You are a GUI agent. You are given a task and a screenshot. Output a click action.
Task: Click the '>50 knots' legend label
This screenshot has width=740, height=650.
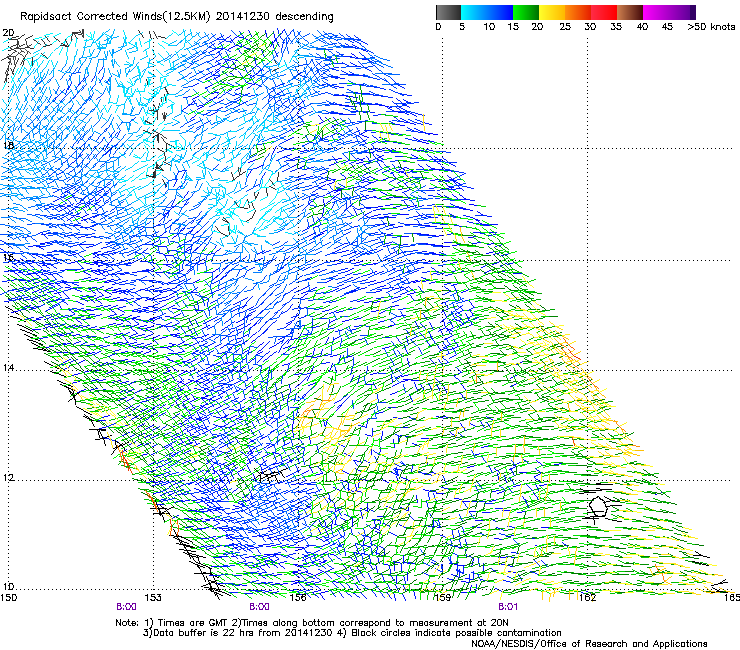[711, 27]
